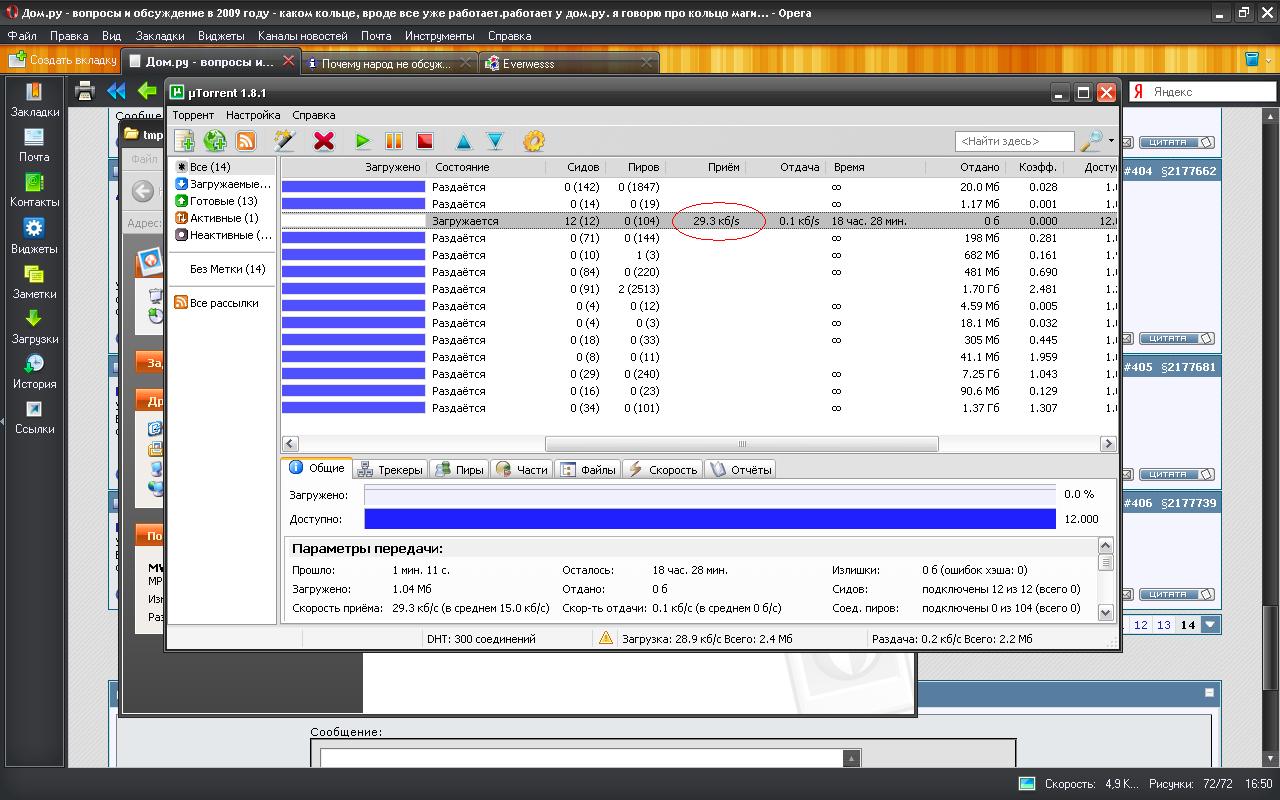Pause the torrent with orange pause icon
This screenshot has height=800, width=1280.
394,141
